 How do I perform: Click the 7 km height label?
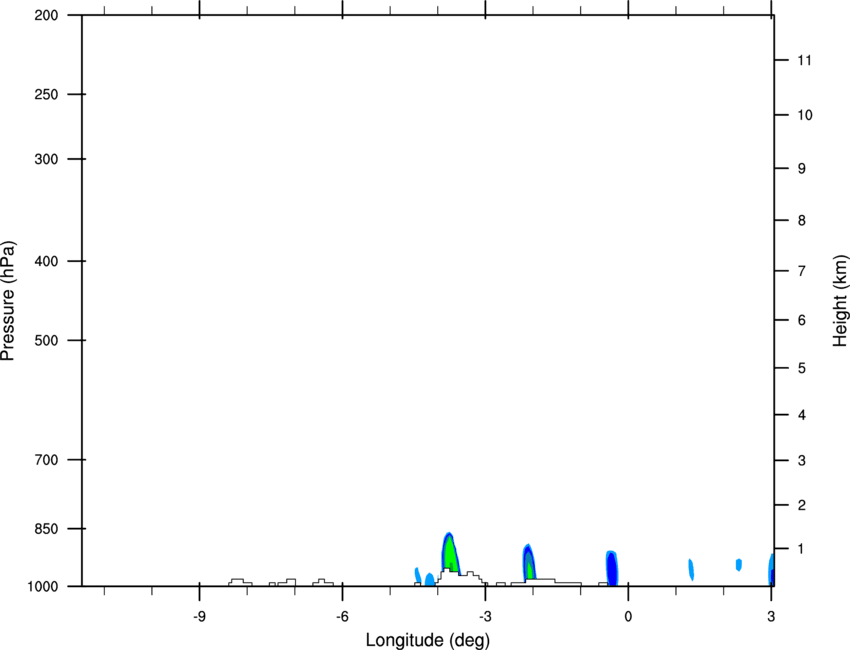(x=802, y=271)
